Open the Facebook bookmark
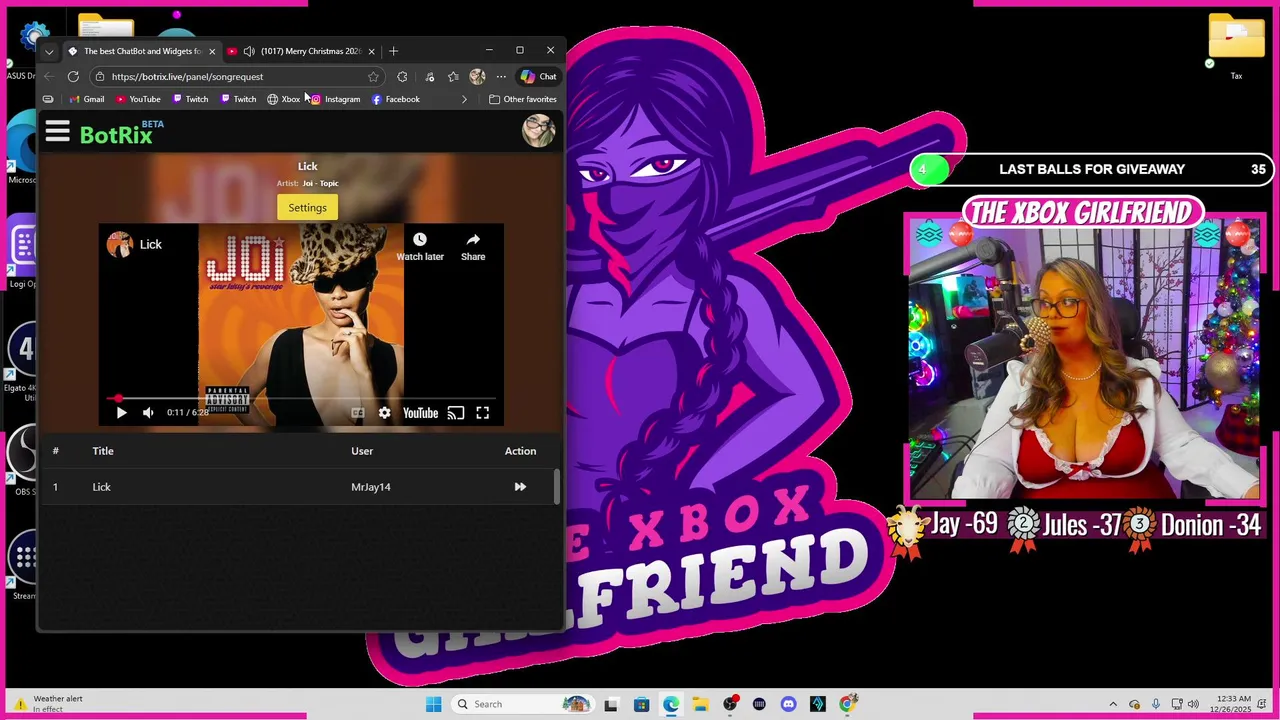Viewport: 1280px width, 720px height. pos(395,99)
